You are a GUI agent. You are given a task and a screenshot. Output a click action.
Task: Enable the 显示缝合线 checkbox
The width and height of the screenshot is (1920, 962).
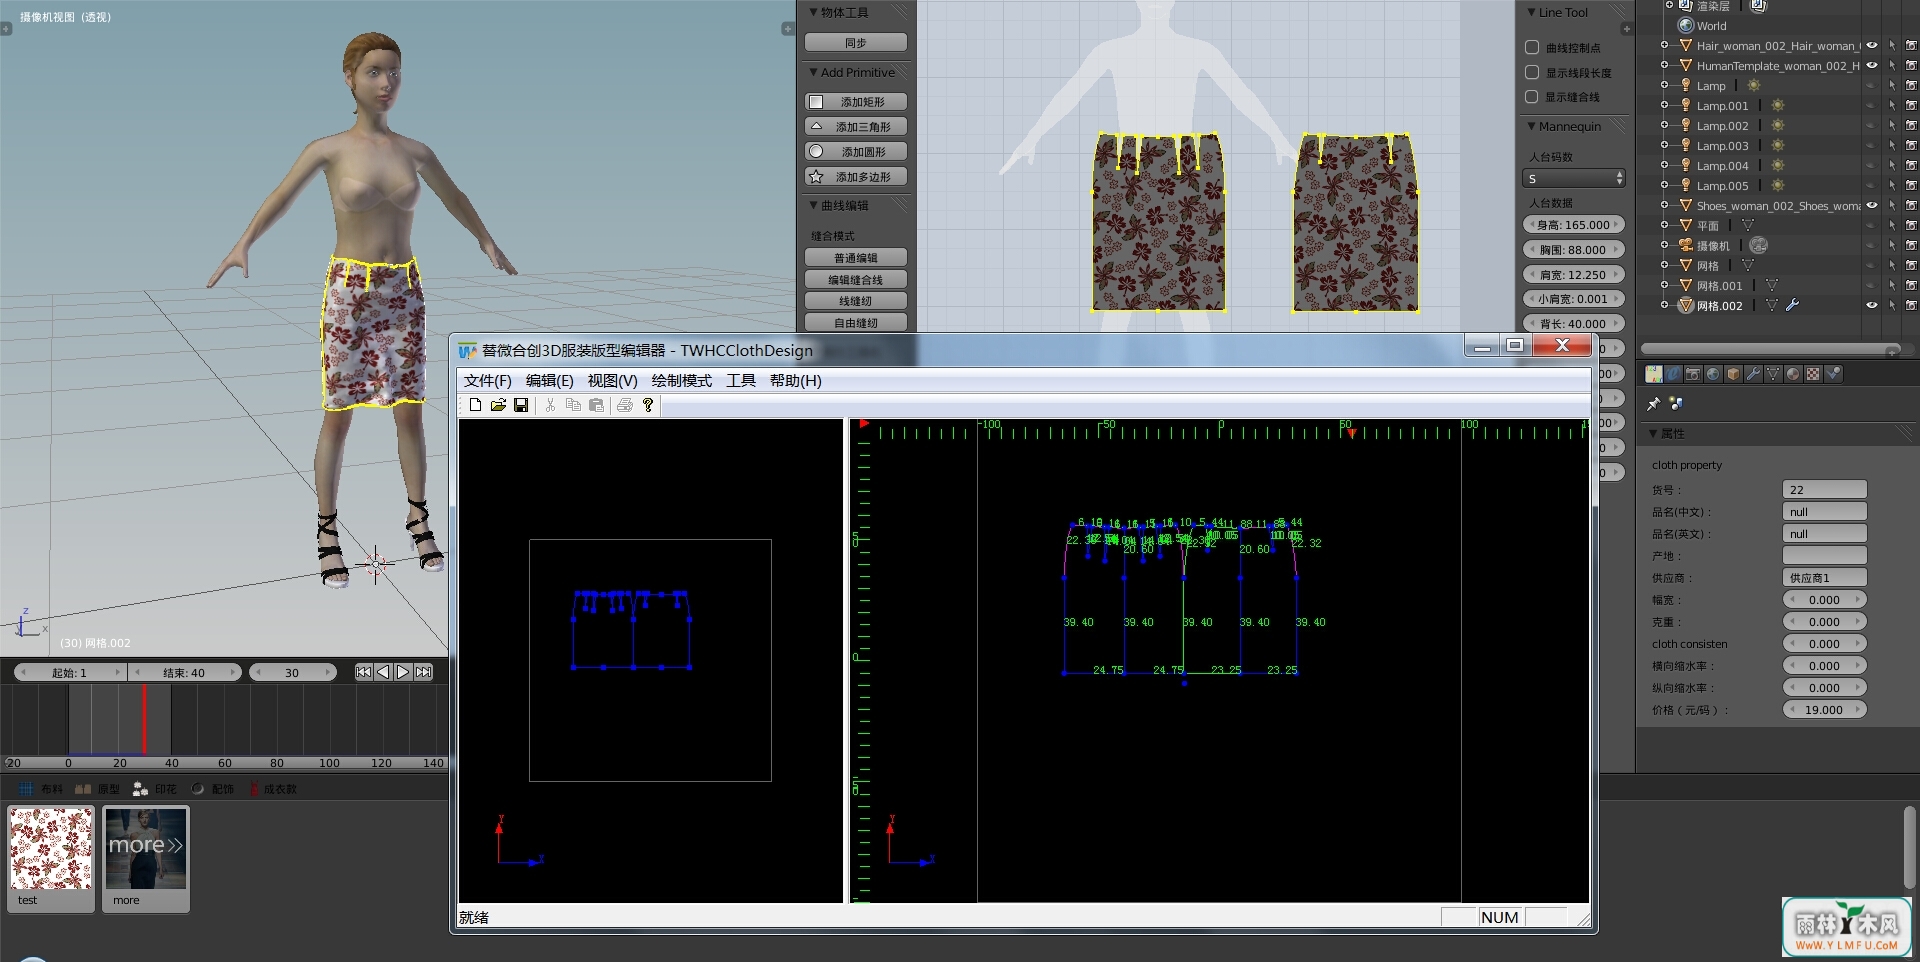click(x=1532, y=97)
